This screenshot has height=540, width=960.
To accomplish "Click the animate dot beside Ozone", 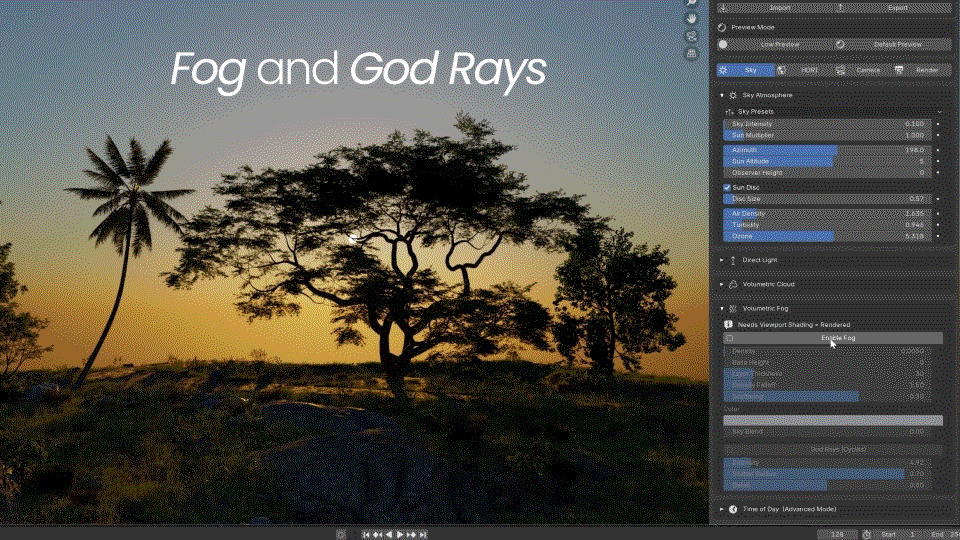I will click(x=938, y=236).
